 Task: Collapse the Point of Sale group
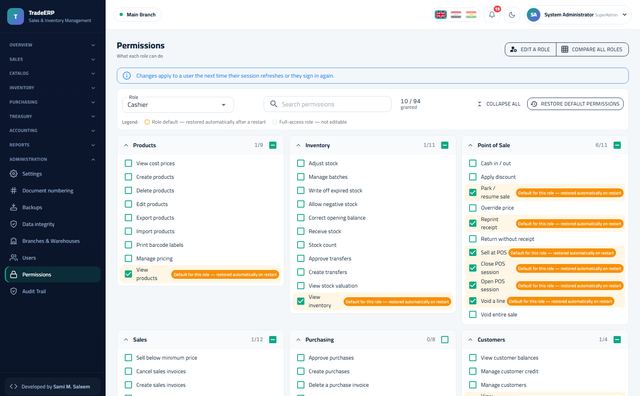[x=470, y=145]
